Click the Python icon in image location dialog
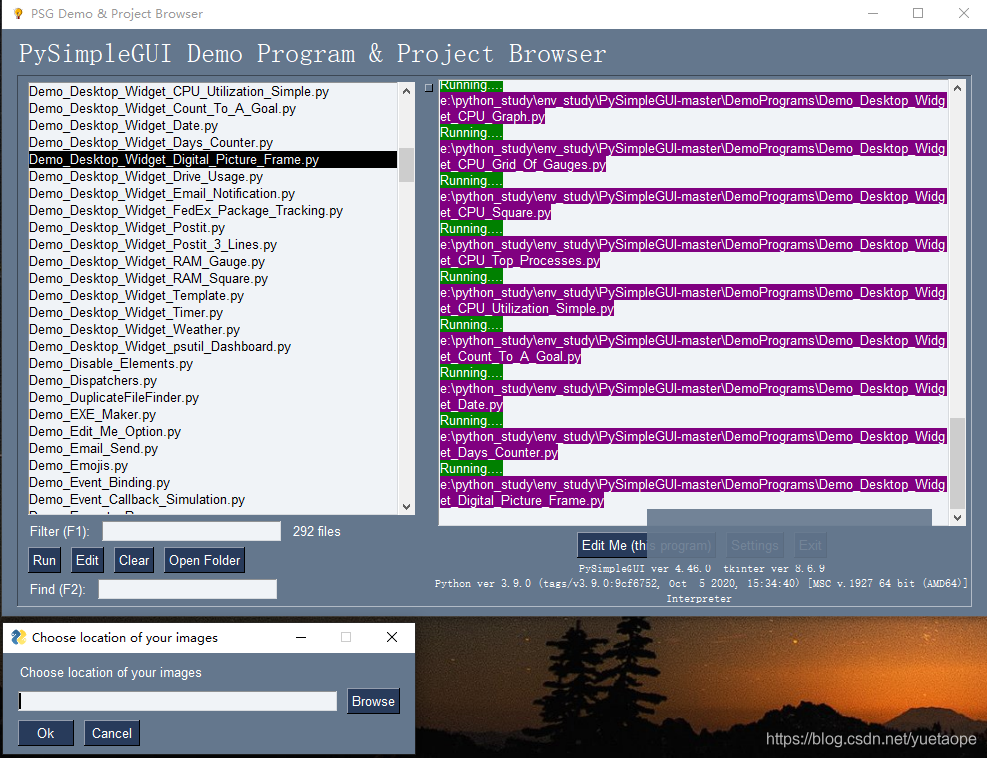987x758 pixels. point(19,637)
